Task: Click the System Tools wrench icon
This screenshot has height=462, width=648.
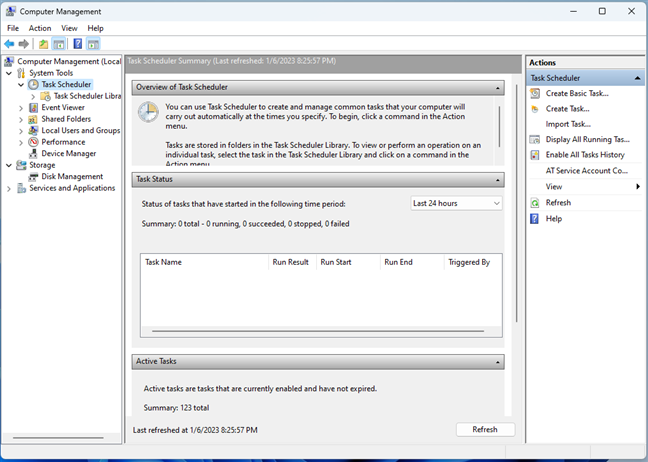Action: point(21,73)
